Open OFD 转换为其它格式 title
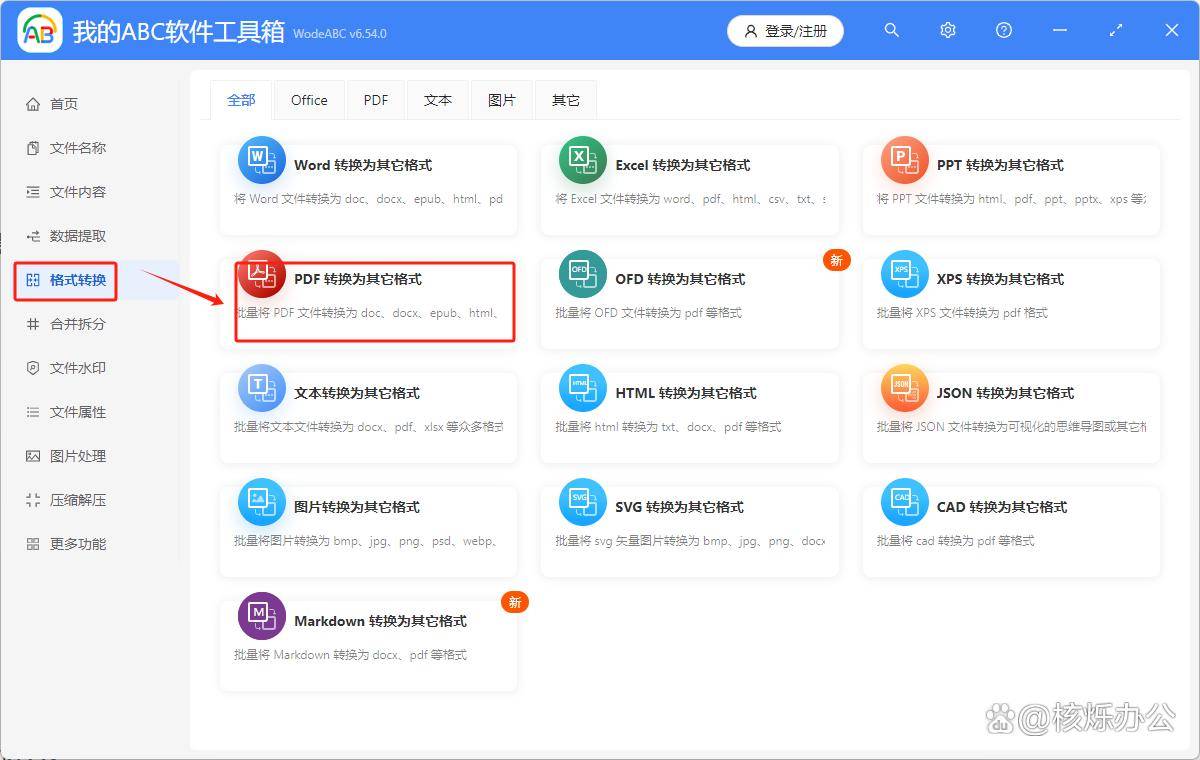Image resolution: width=1200 pixels, height=760 pixels. (x=681, y=279)
